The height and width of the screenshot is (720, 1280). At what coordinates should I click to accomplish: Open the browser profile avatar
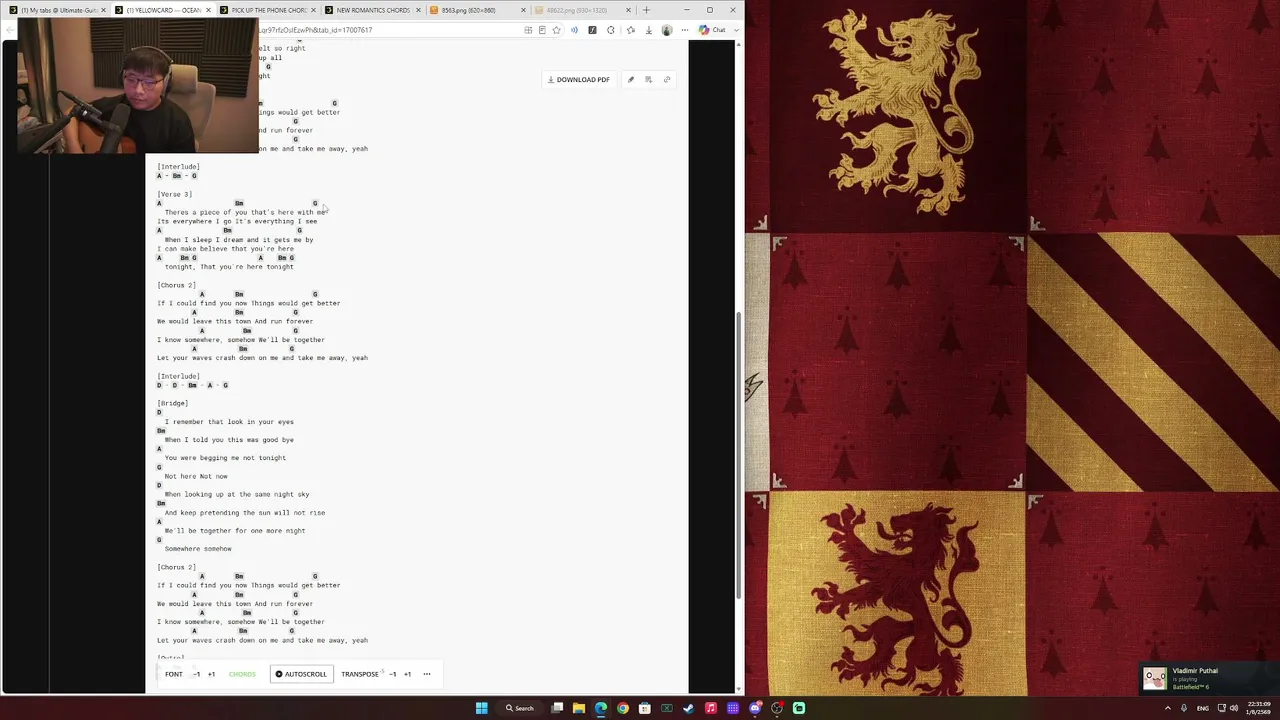pyautogui.click(x=667, y=30)
